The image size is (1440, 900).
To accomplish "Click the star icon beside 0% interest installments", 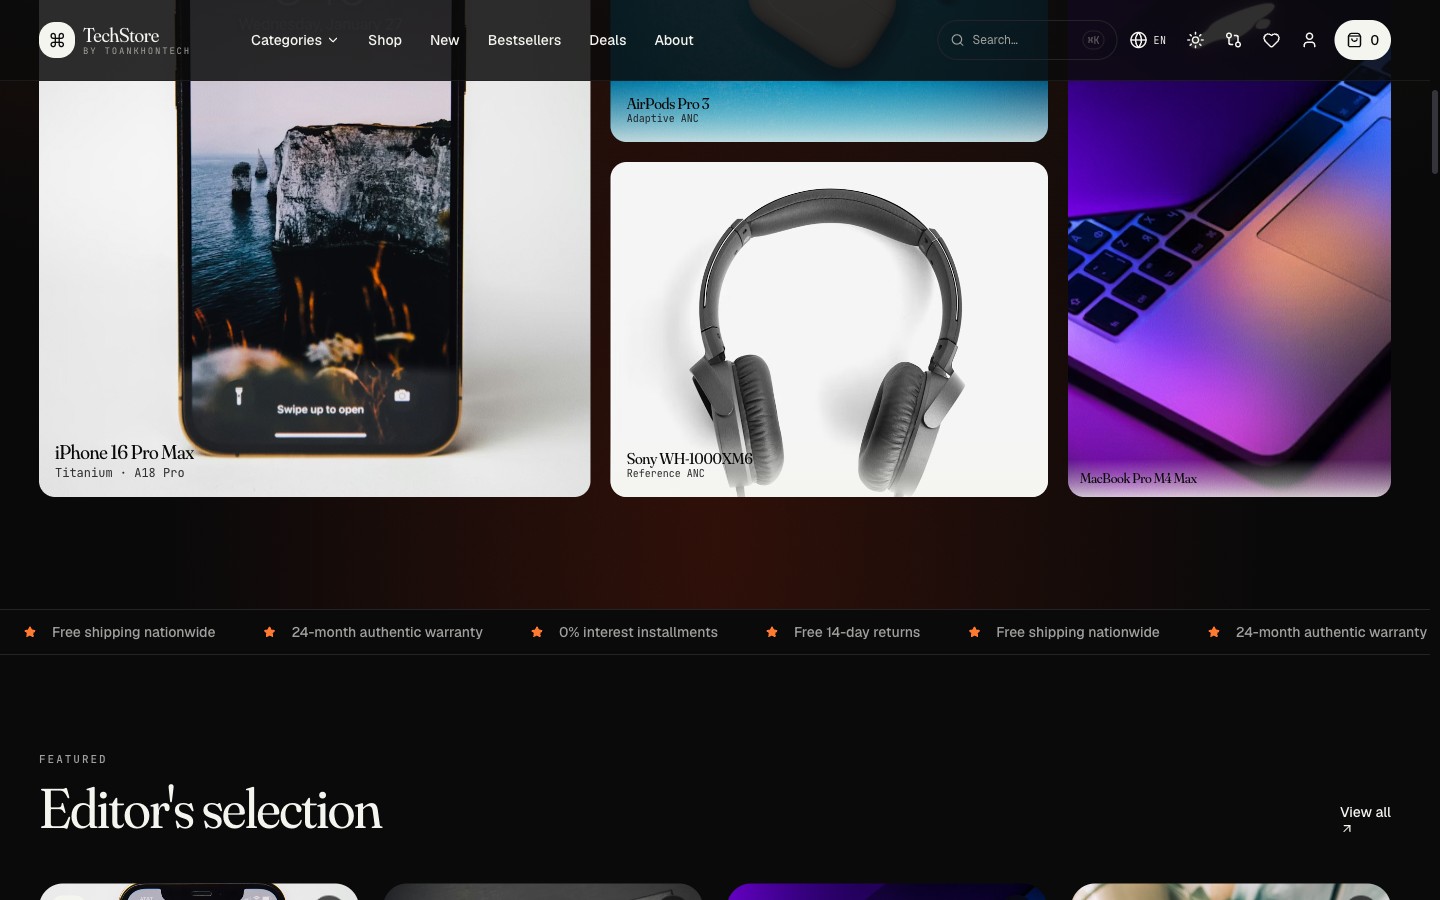I will [x=537, y=632].
